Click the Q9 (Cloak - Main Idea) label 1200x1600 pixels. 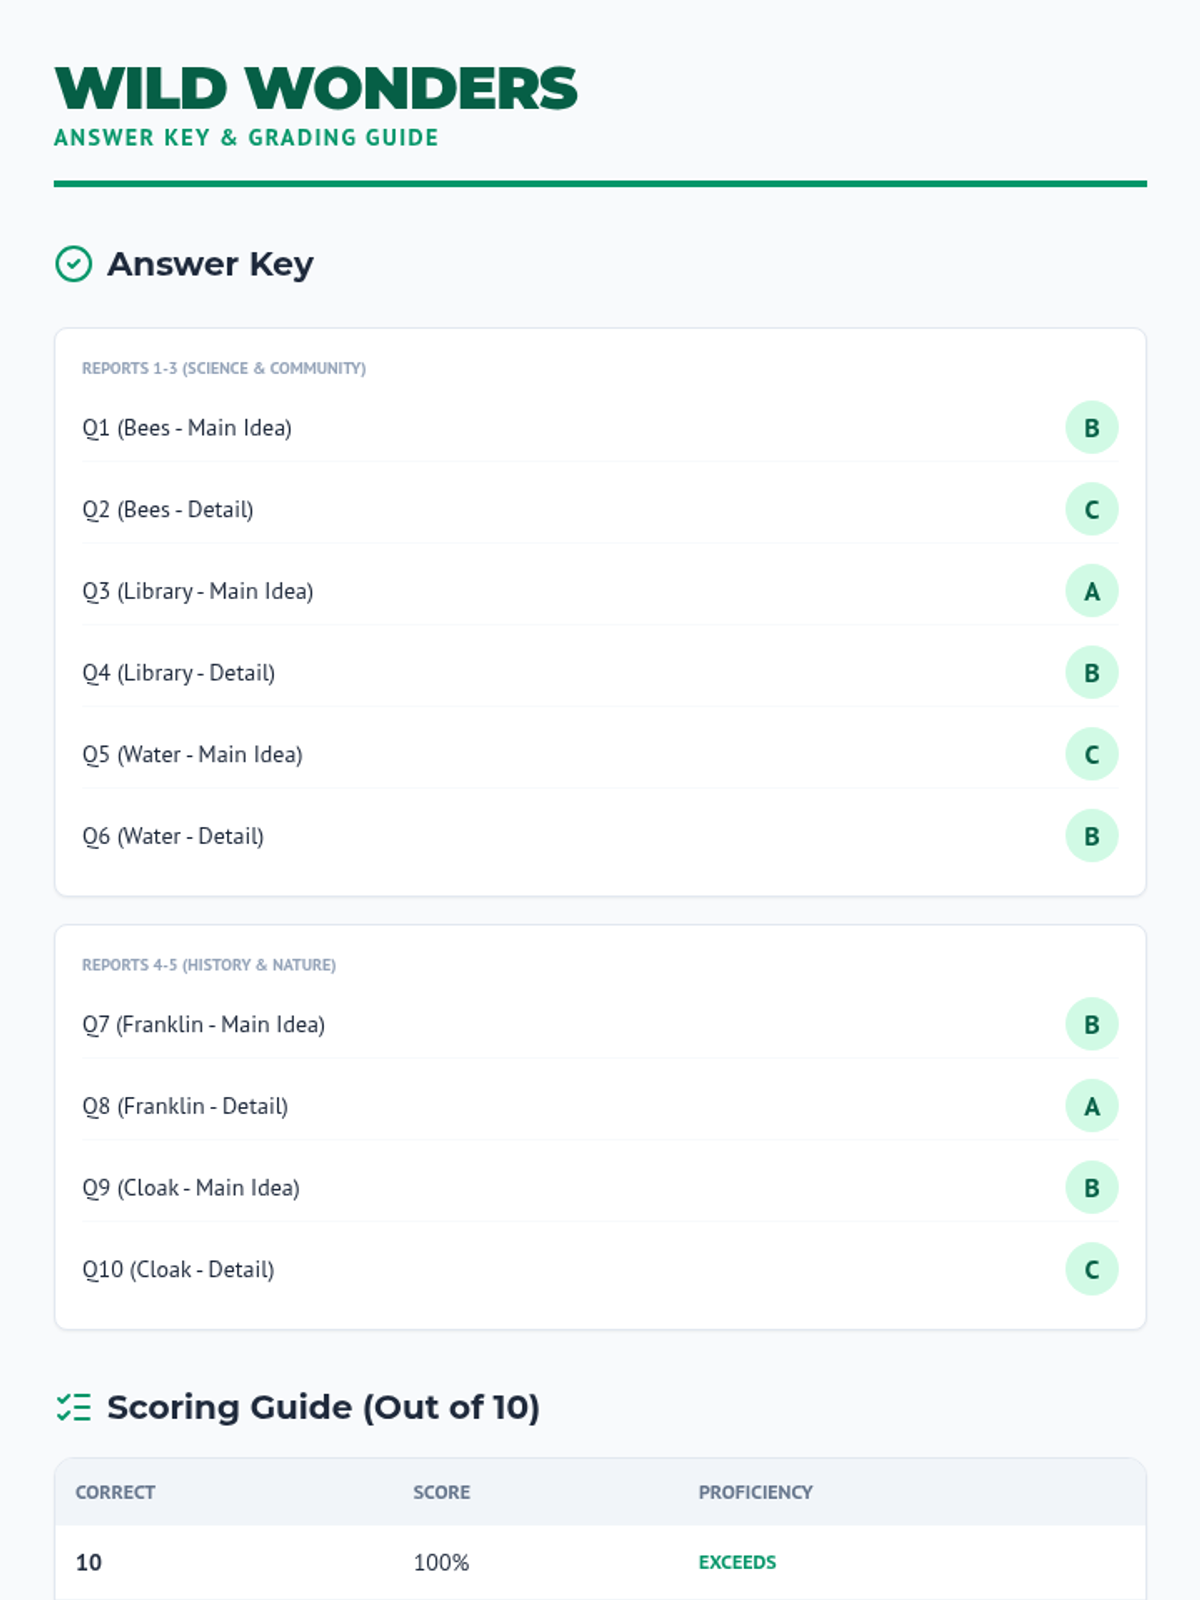(x=191, y=1188)
